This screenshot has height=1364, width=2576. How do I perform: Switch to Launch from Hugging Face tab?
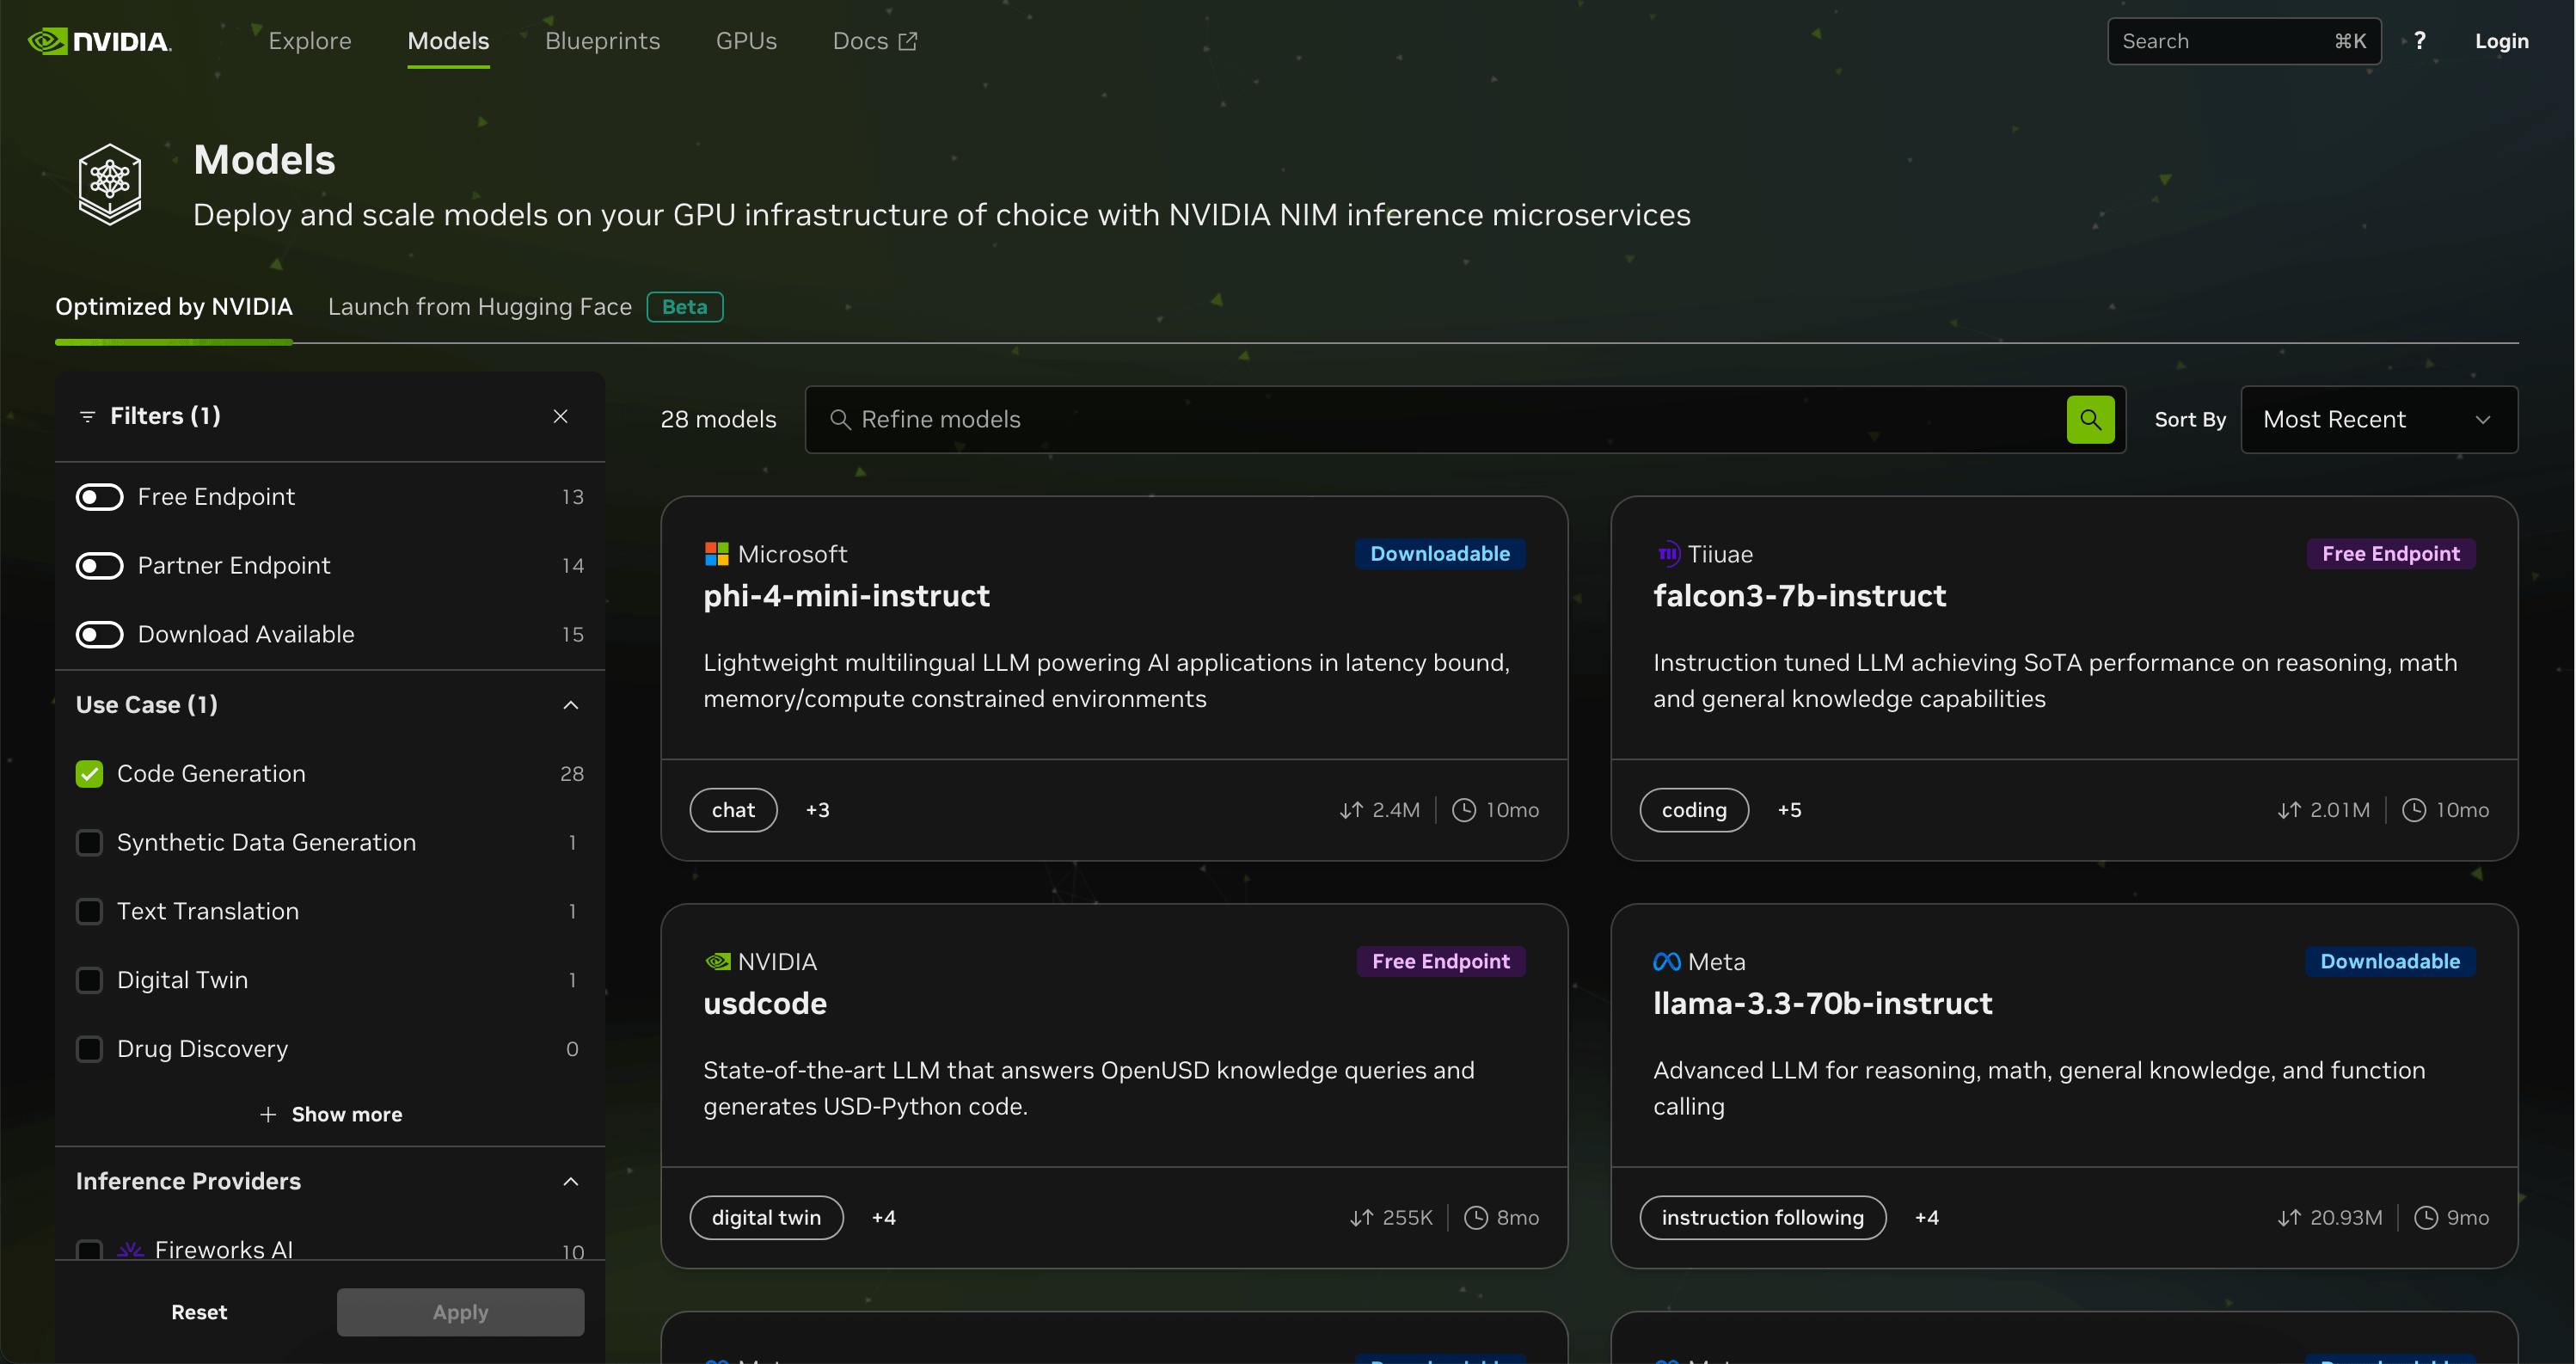480,307
